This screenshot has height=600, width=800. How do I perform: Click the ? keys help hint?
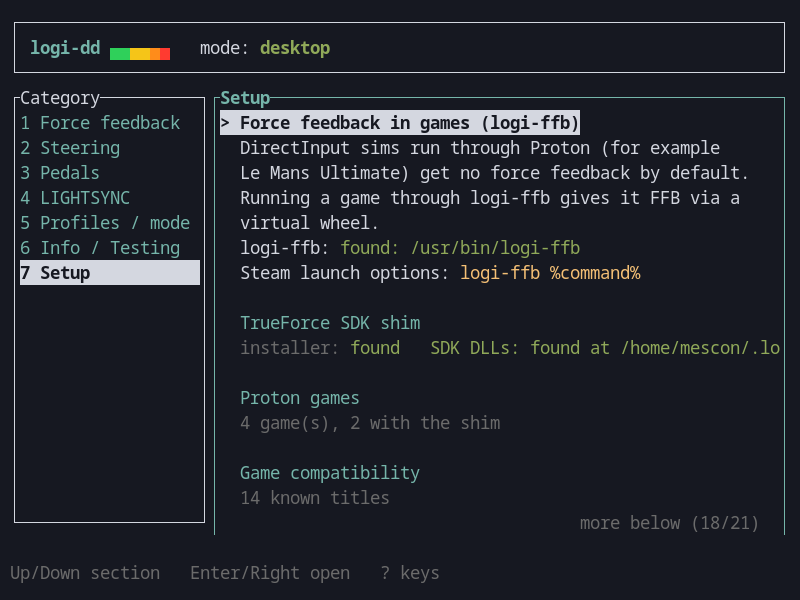410,573
